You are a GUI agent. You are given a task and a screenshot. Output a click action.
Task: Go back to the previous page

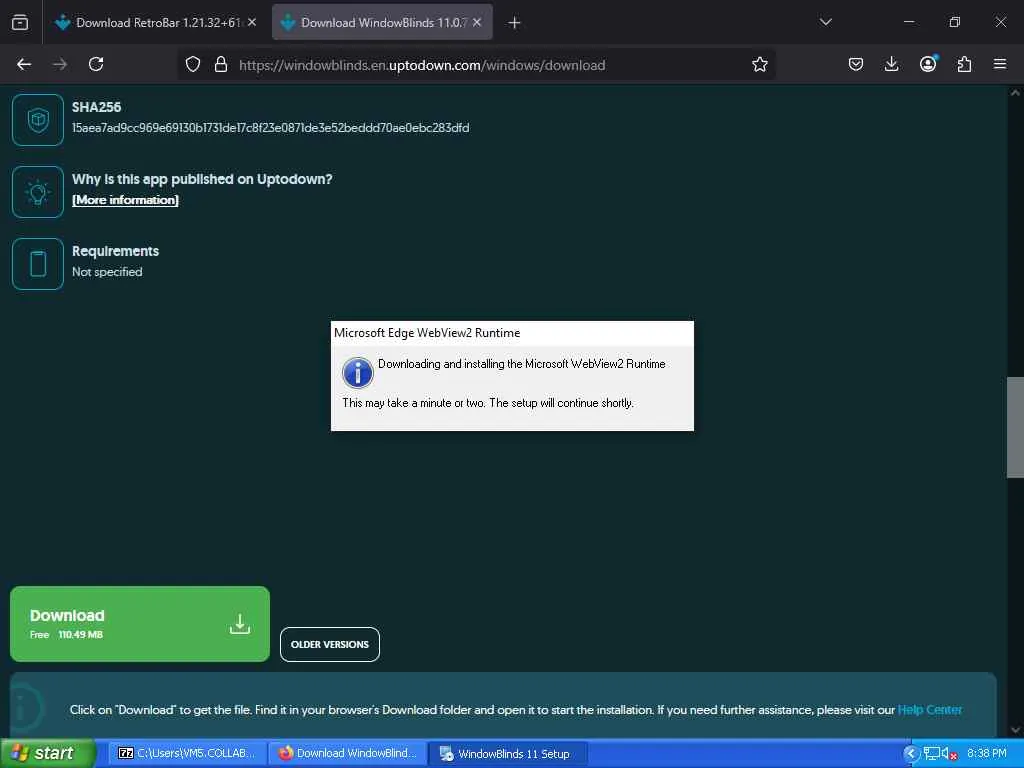[24, 64]
